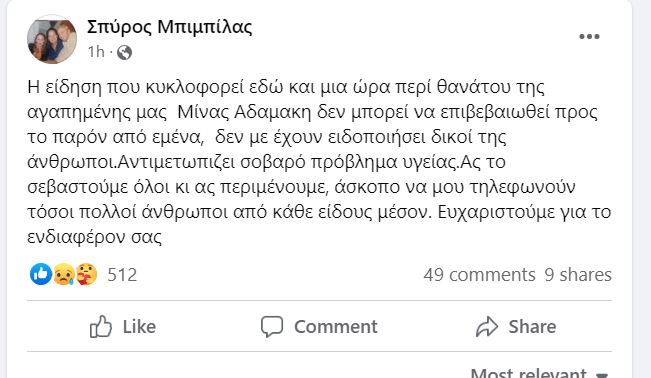This screenshot has height=378, width=651.
Task: Open the 1h post timestamp link
Action: [96, 52]
